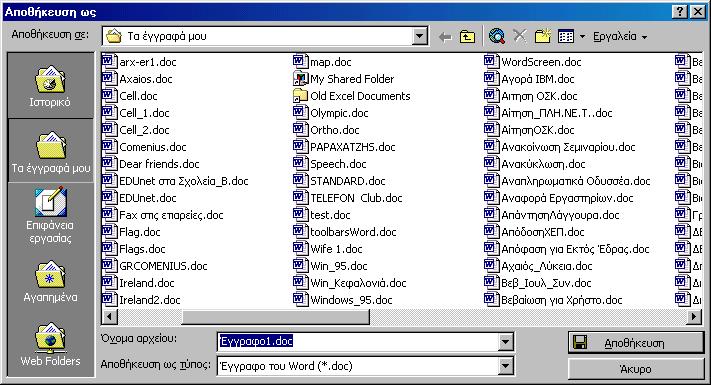Screen dimensions: 711x385
Task: Open the Εργαλεία (Tools) menu
Action: 619,36
